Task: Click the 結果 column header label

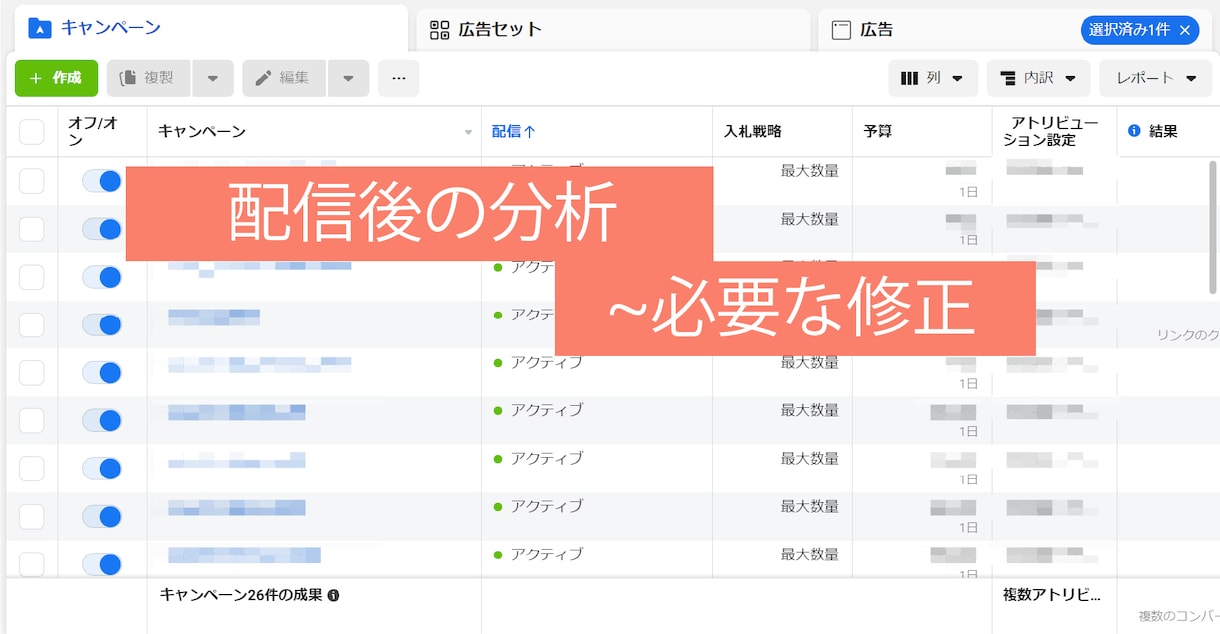Action: click(1163, 131)
